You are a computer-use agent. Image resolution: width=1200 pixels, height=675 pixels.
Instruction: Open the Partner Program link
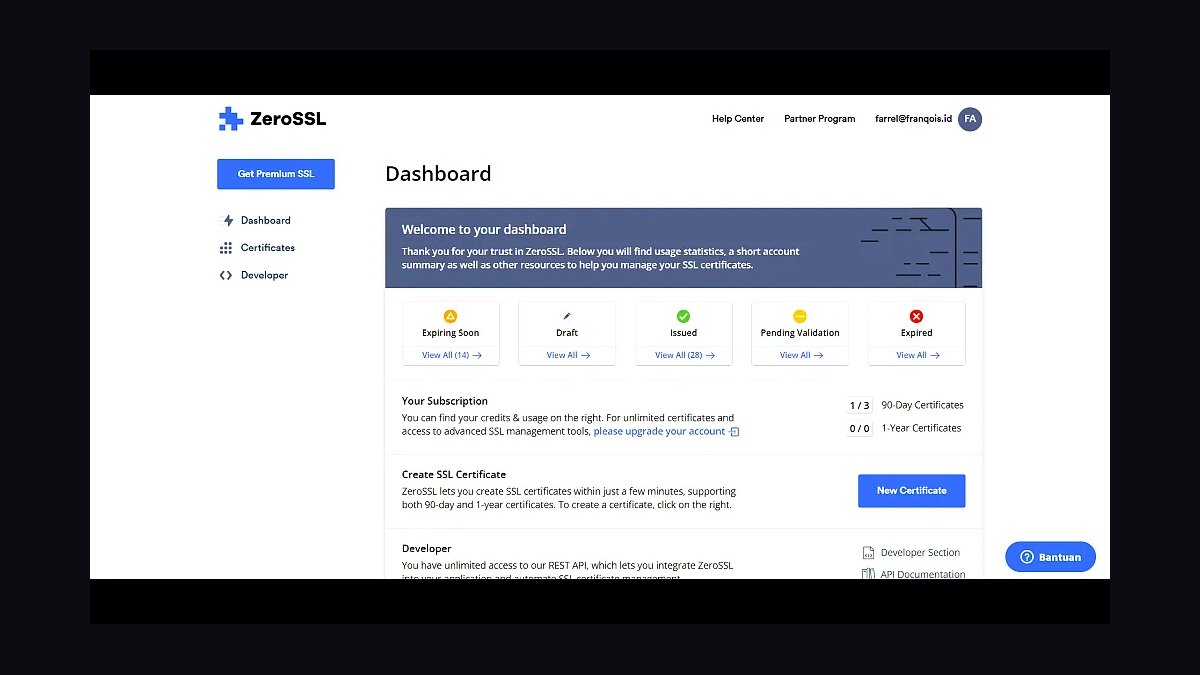[x=820, y=119]
